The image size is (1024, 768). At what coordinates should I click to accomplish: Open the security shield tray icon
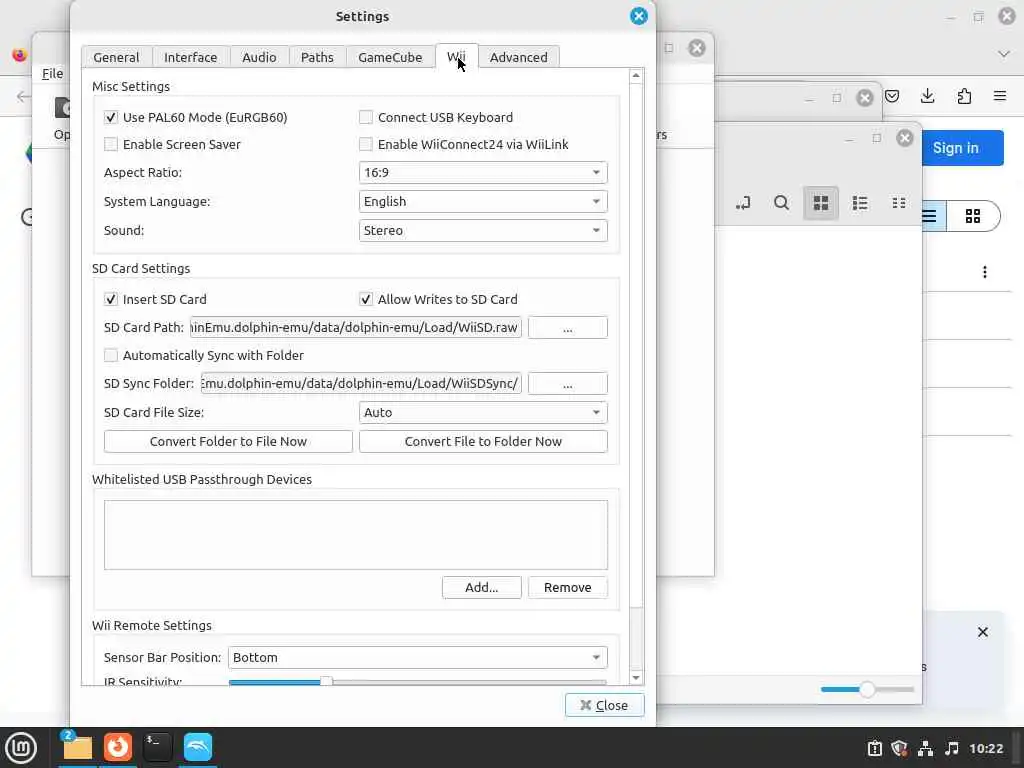(899, 748)
